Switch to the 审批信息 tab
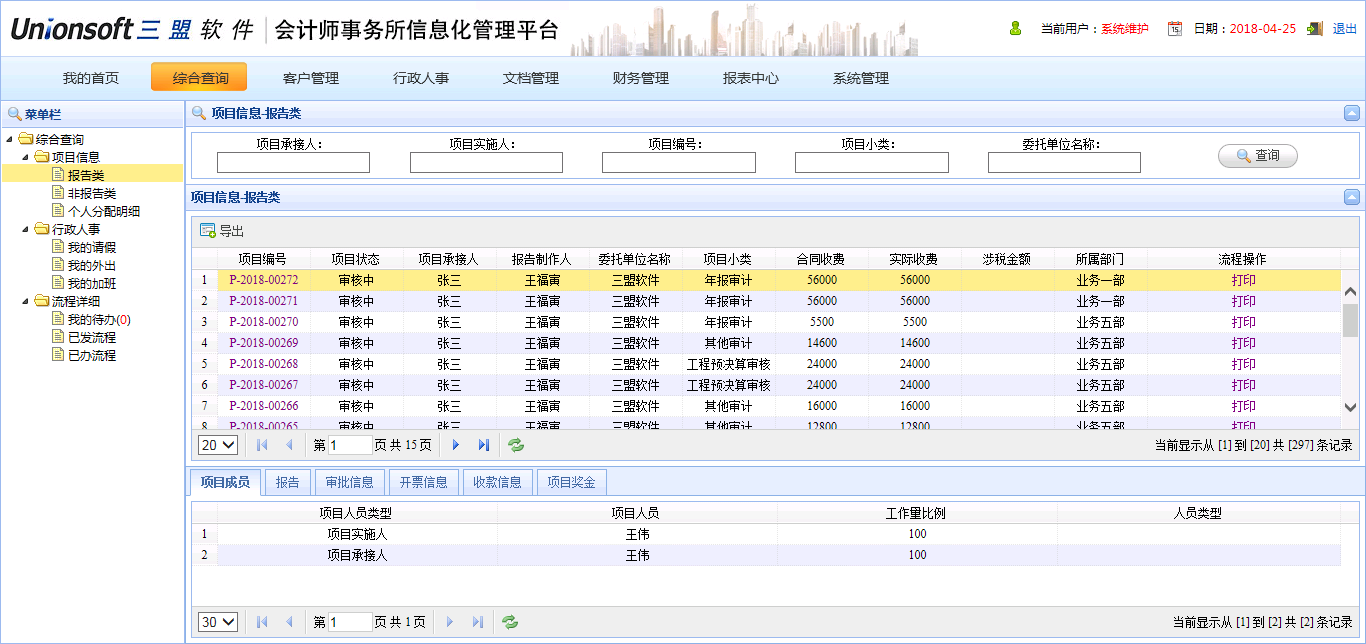 pyautogui.click(x=350, y=482)
